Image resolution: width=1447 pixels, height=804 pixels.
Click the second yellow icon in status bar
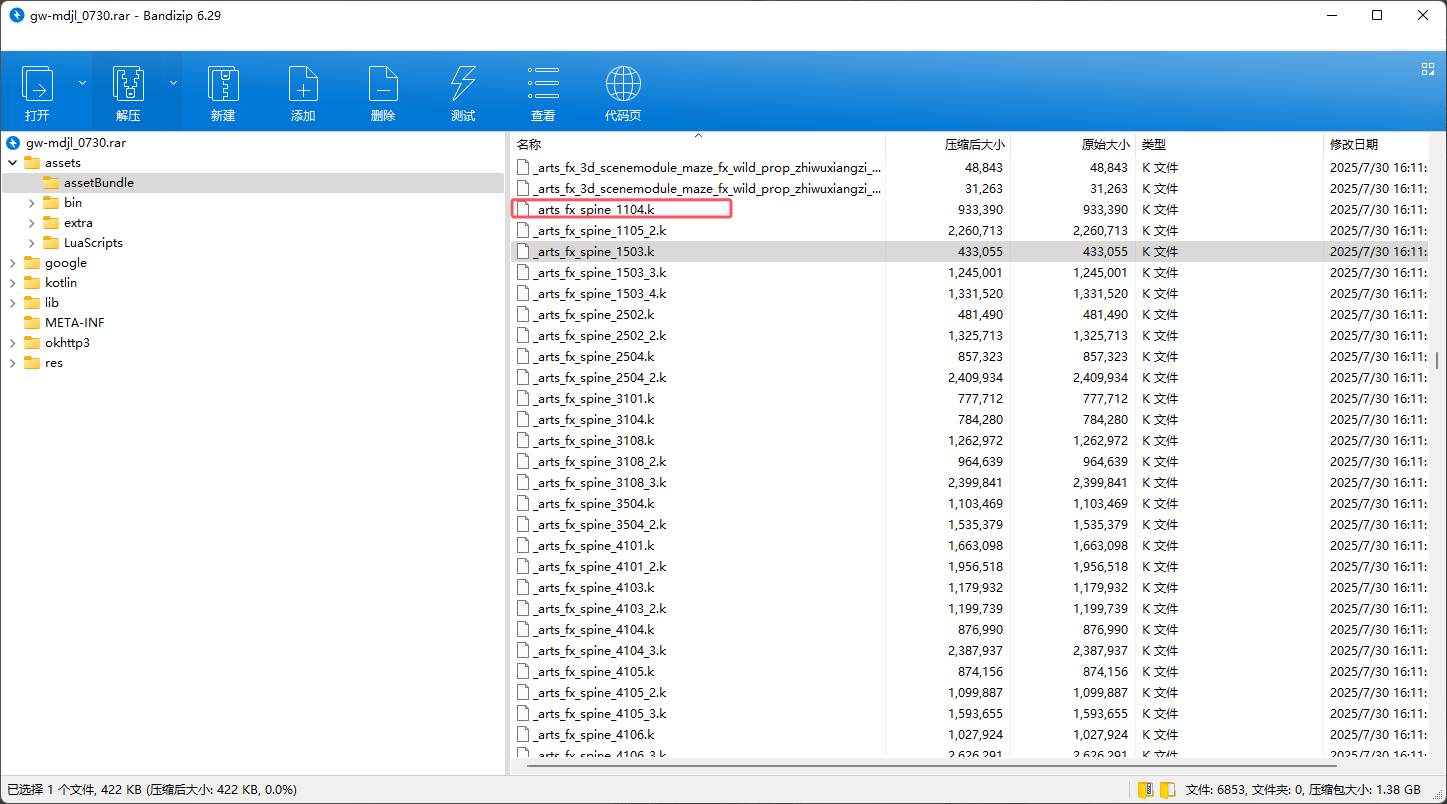point(1167,790)
